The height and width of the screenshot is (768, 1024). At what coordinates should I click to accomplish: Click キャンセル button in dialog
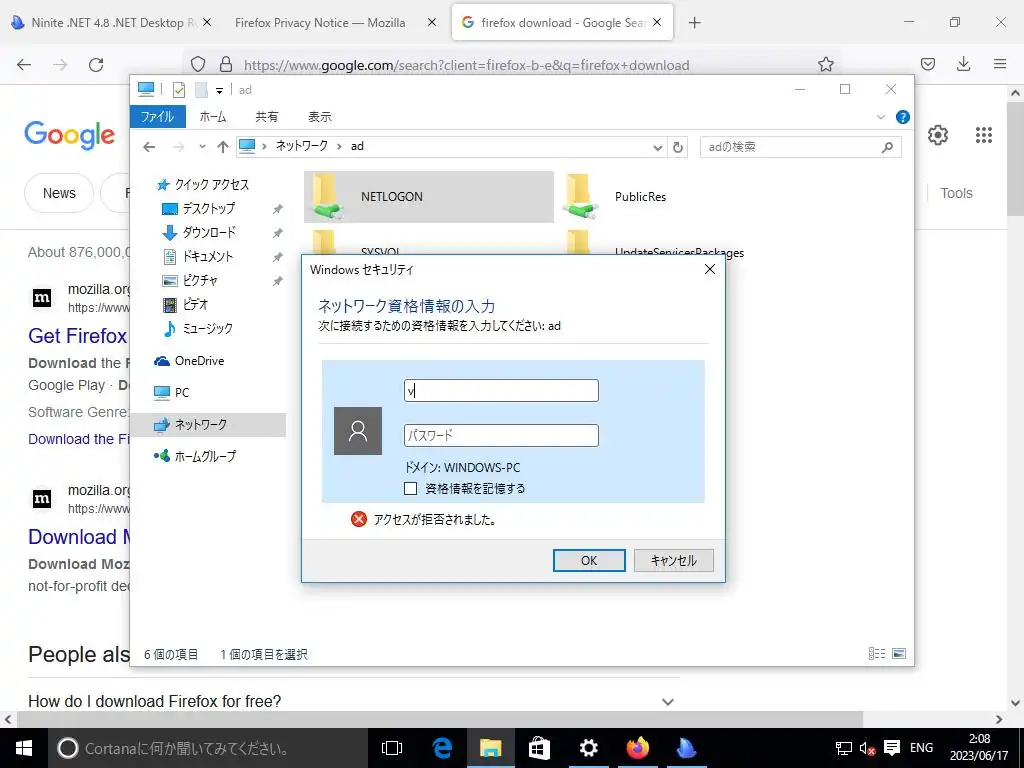click(673, 560)
